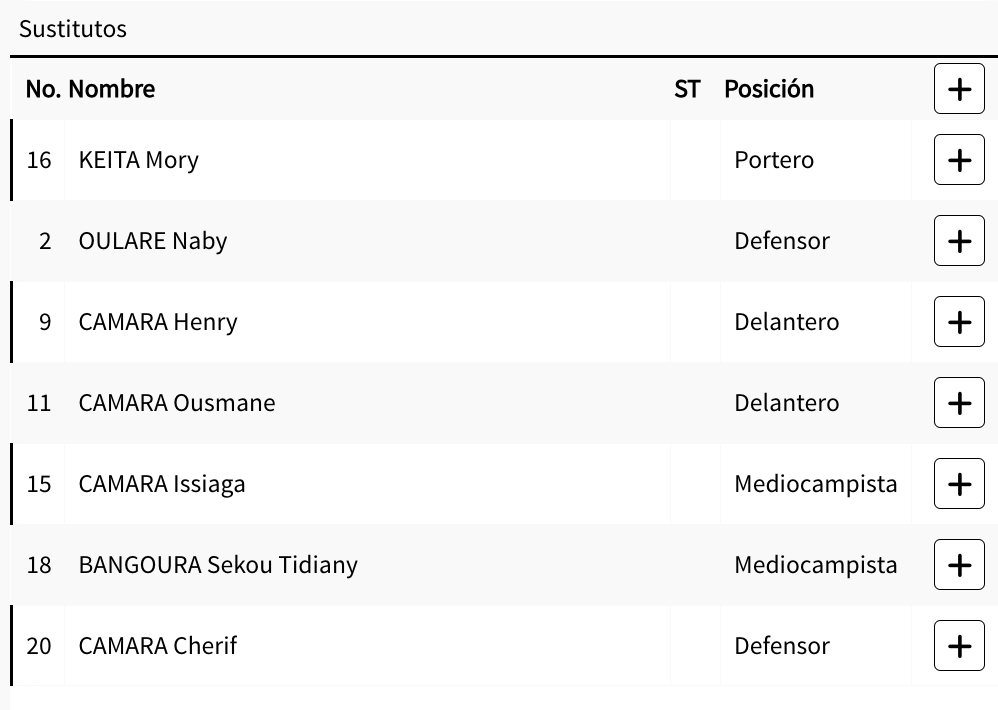The height and width of the screenshot is (710, 998).
Task: Click the CAMARA Cherif name
Action: click(158, 646)
